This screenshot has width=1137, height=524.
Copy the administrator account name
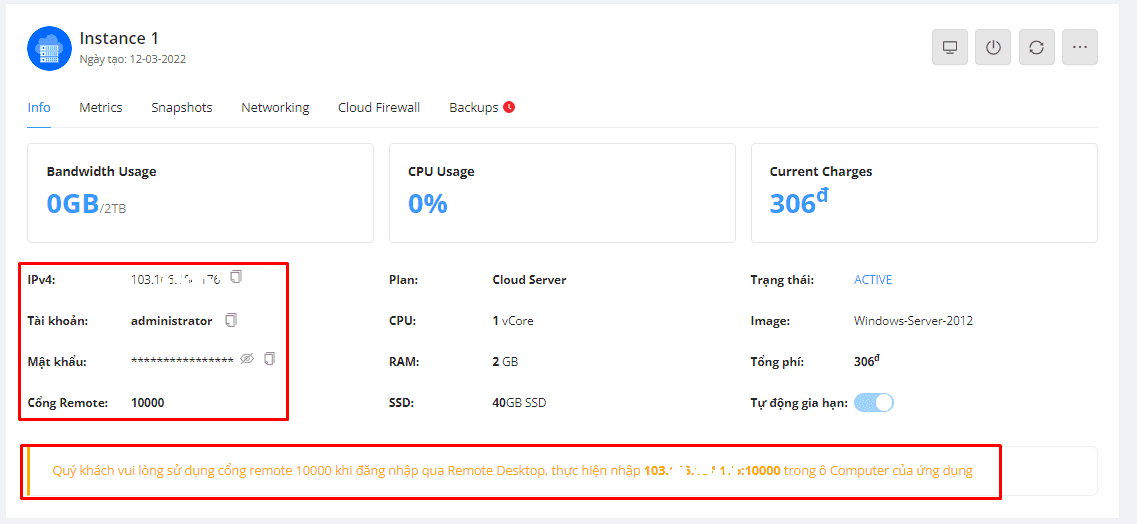[231, 321]
